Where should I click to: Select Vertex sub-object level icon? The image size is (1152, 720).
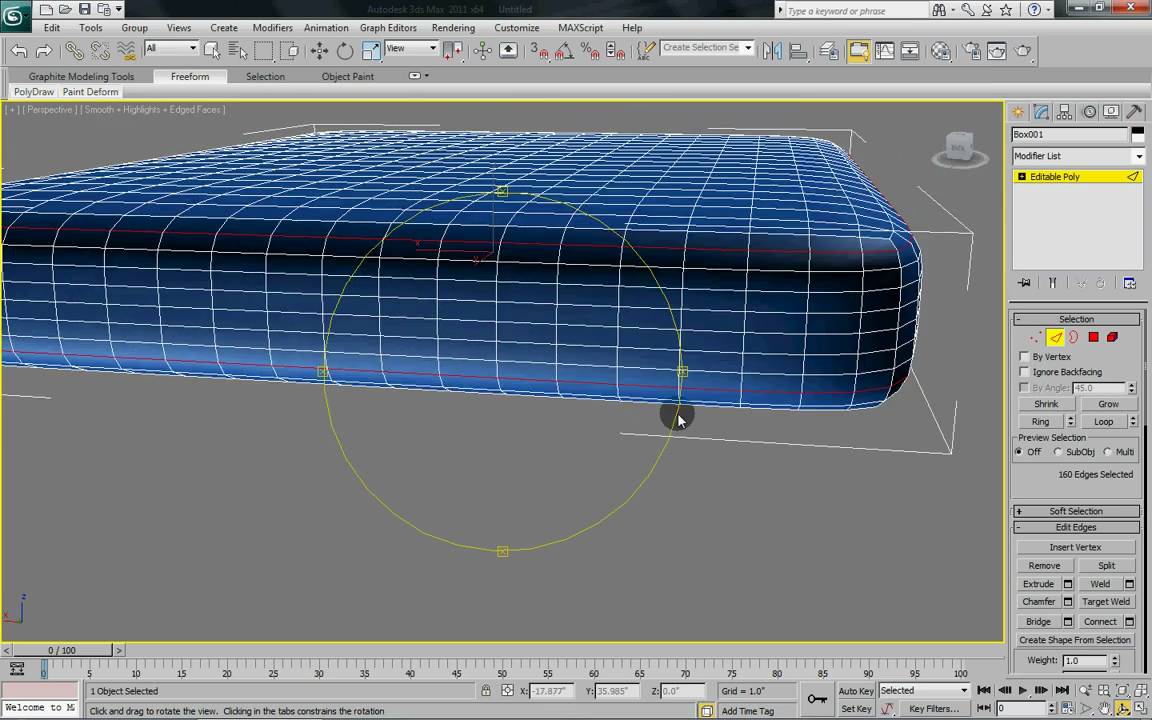pyautogui.click(x=1036, y=337)
